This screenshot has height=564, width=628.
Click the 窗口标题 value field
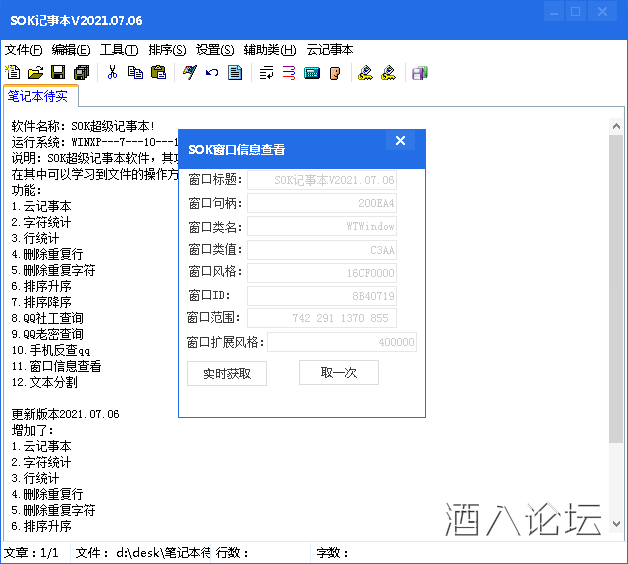322,180
